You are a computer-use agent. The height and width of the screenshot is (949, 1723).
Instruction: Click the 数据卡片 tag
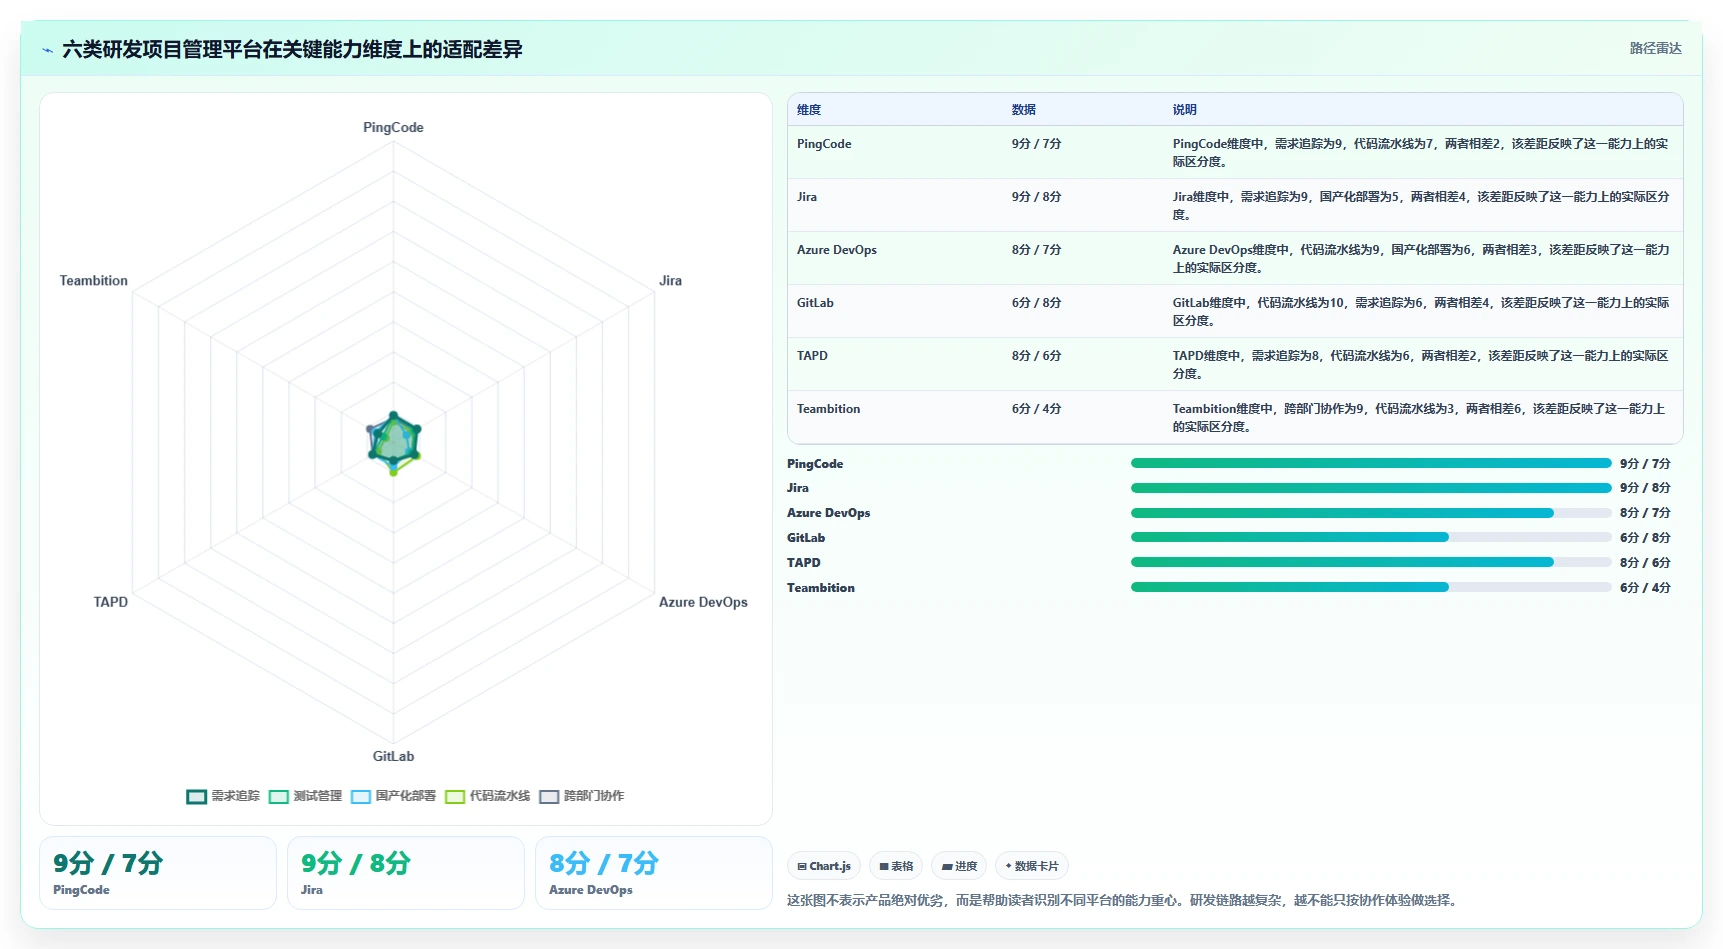coord(1032,866)
